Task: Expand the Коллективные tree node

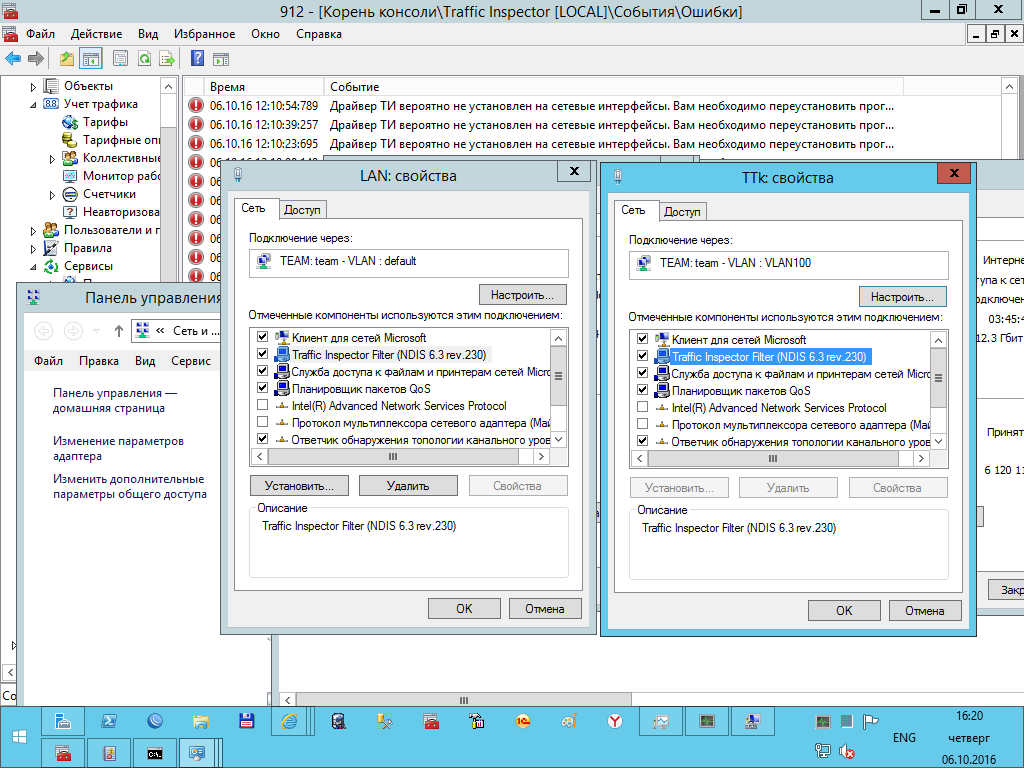Action: pyautogui.click(x=52, y=159)
